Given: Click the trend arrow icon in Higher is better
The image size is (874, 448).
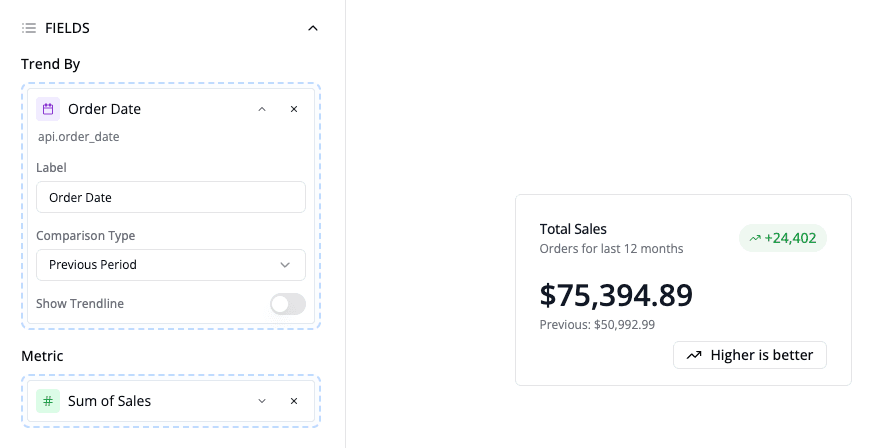Looking at the screenshot, I should point(694,355).
